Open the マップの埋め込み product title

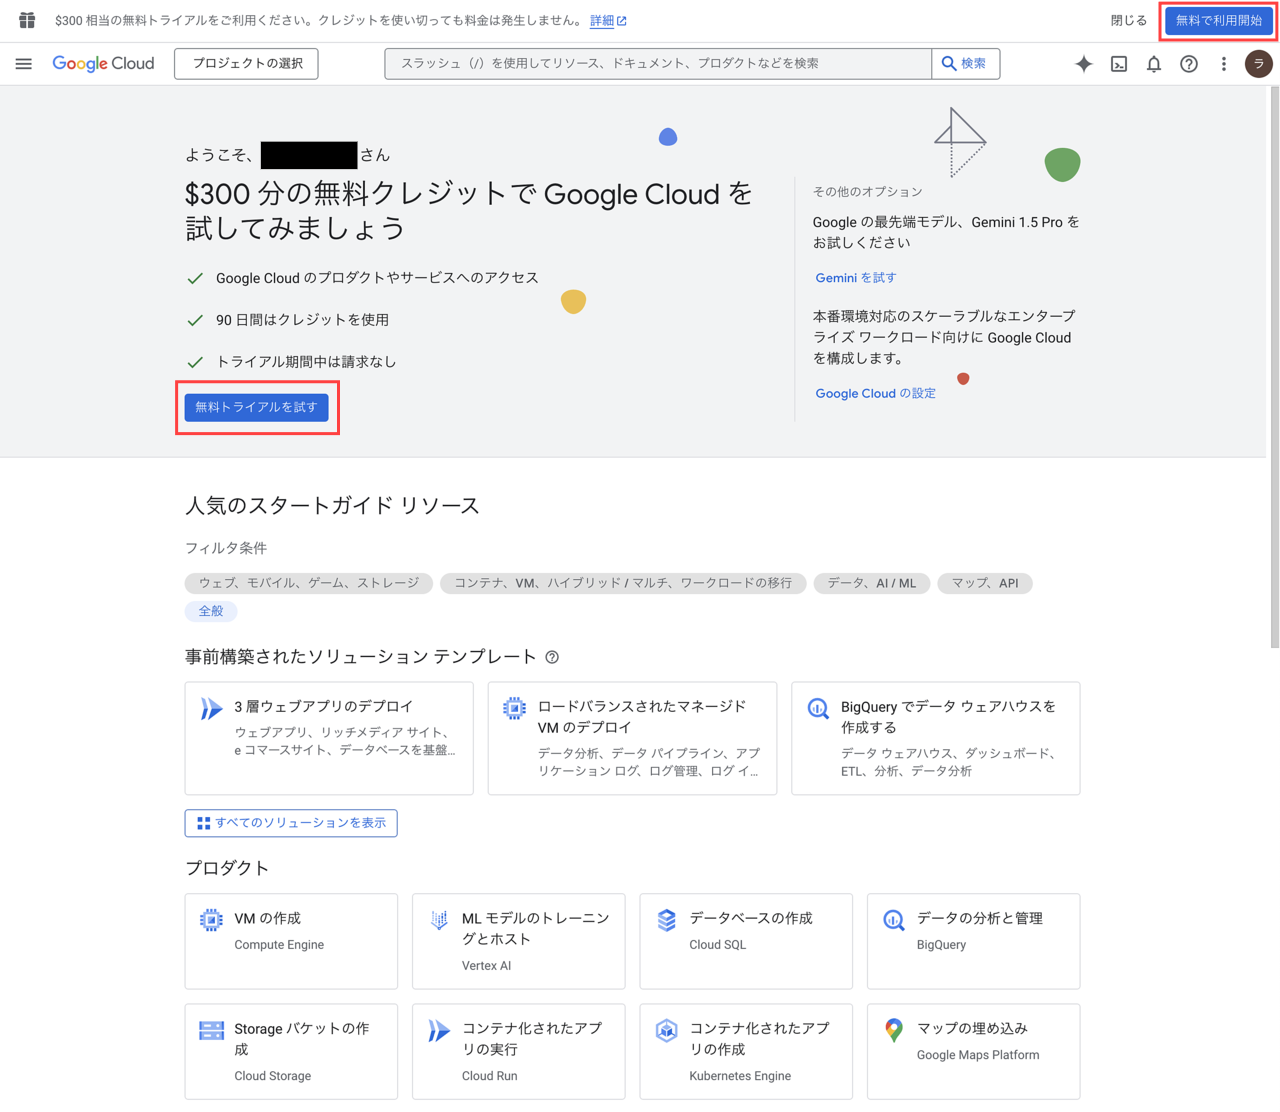[x=973, y=1029]
